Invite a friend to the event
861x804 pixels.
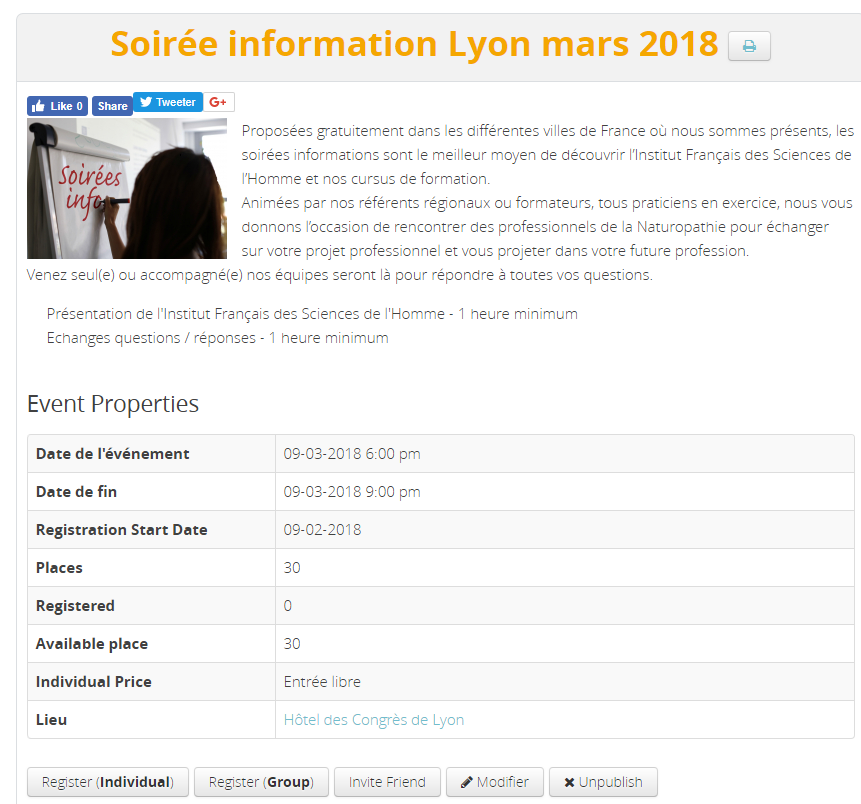(x=387, y=782)
